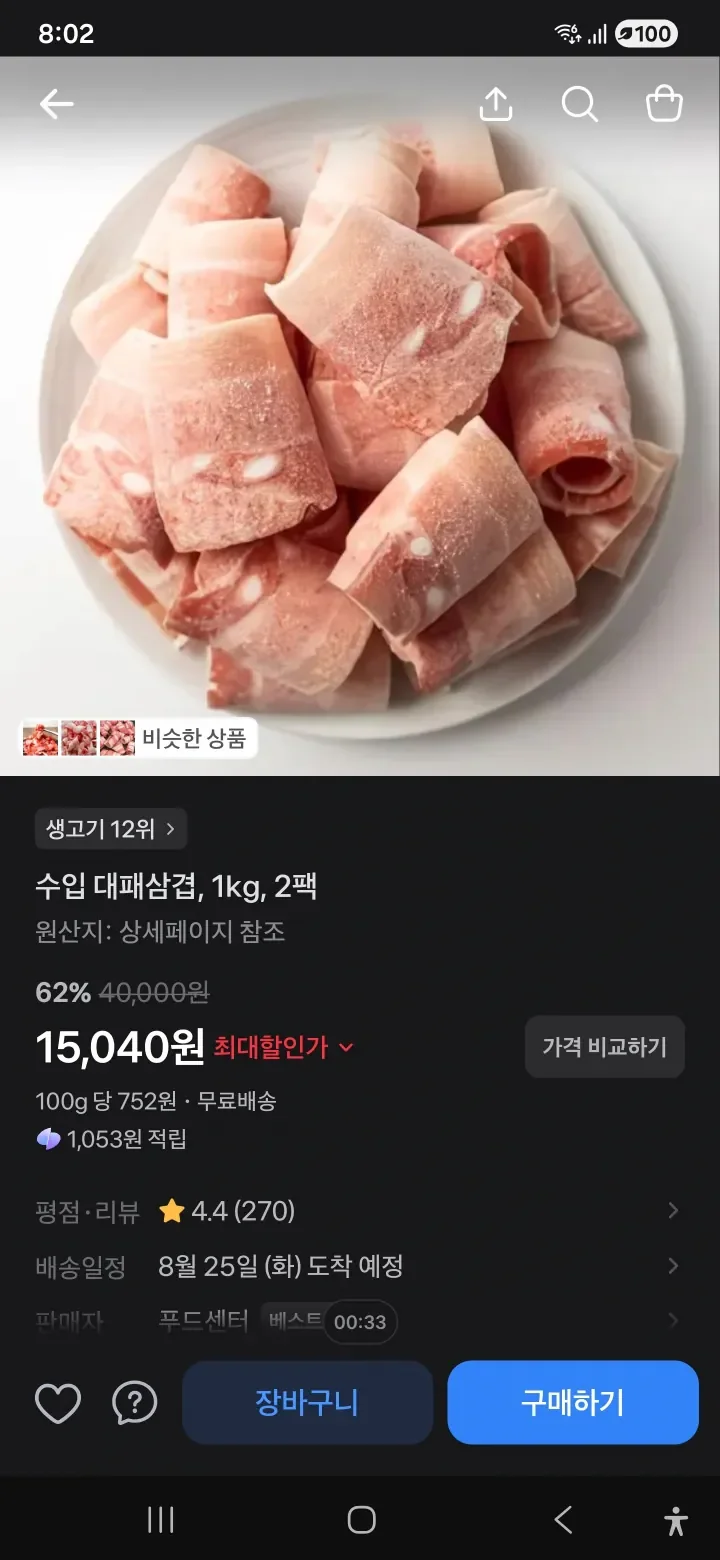
Task: Open the share icon
Action: (496, 104)
